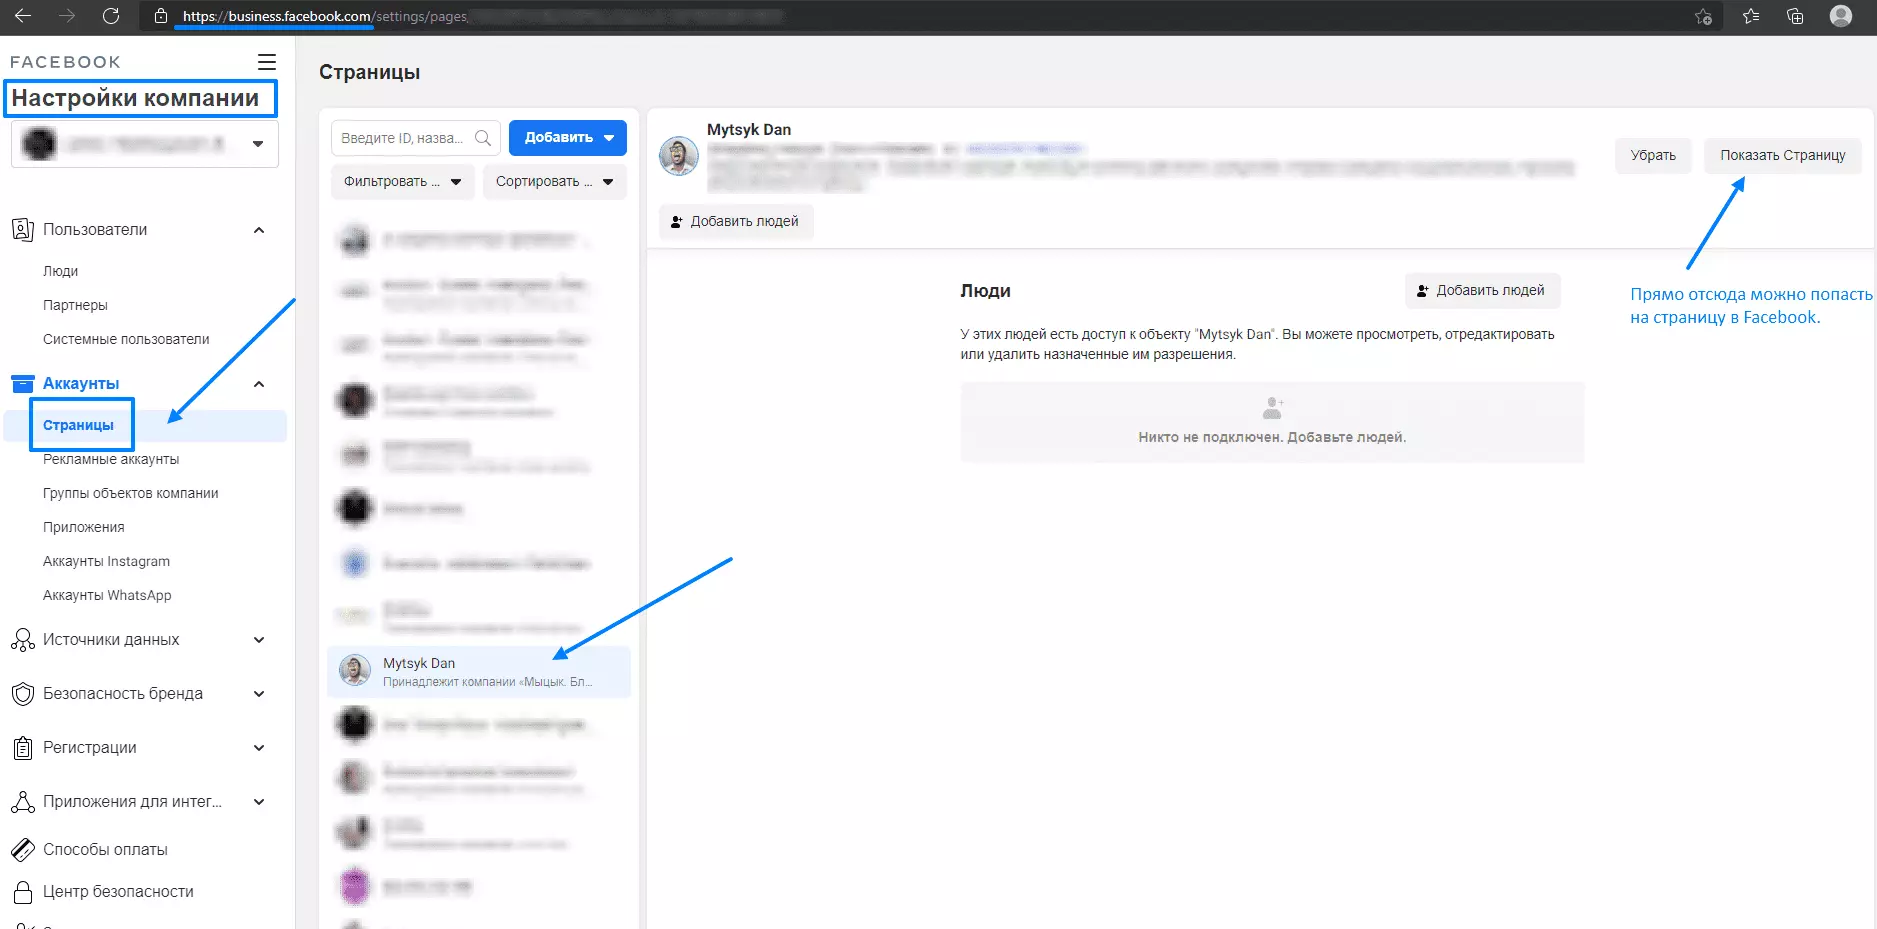Expand the Регистрации chevron

coord(259,748)
